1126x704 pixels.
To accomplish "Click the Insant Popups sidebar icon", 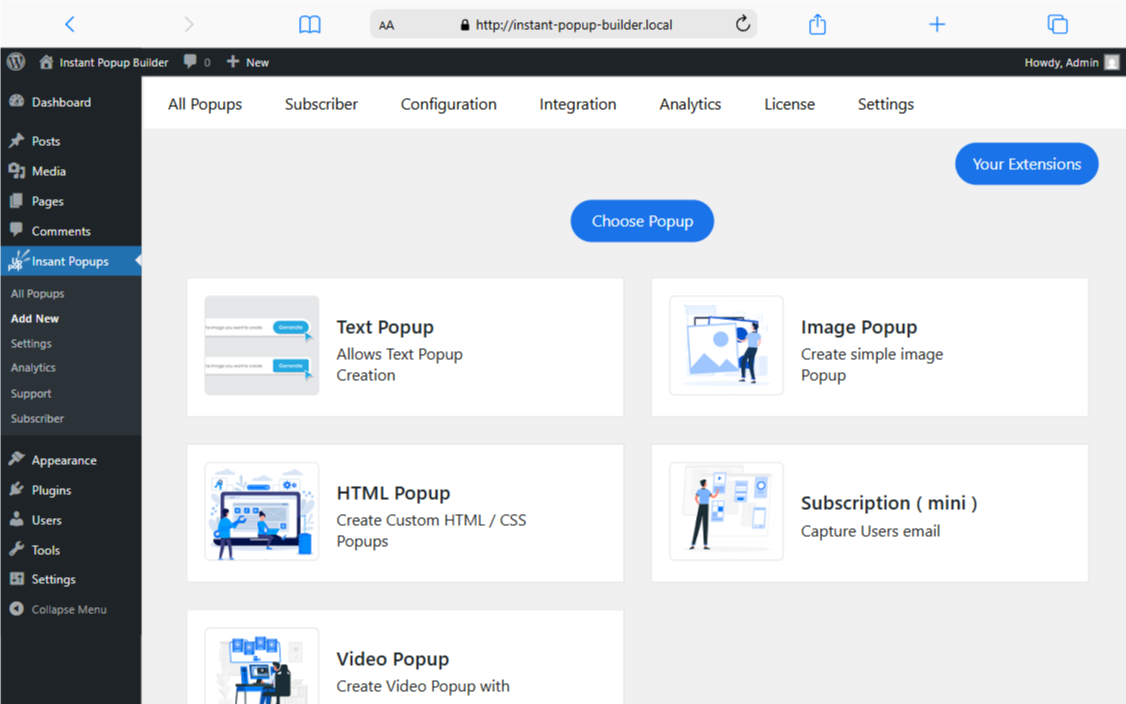I will [x=19, y=261].
